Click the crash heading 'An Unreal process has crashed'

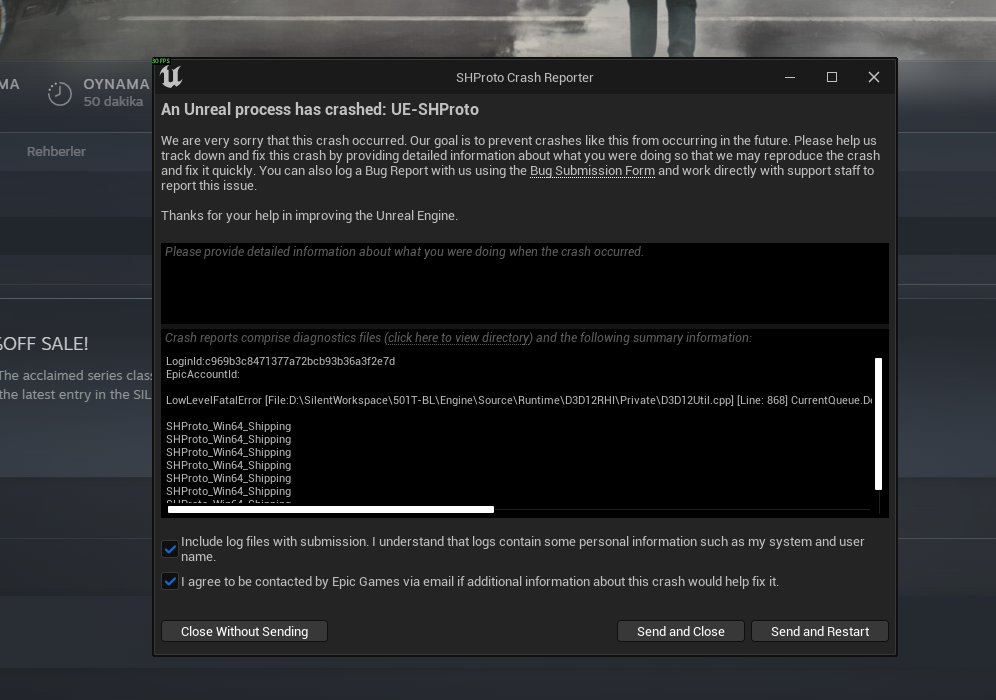coord(320,109)
